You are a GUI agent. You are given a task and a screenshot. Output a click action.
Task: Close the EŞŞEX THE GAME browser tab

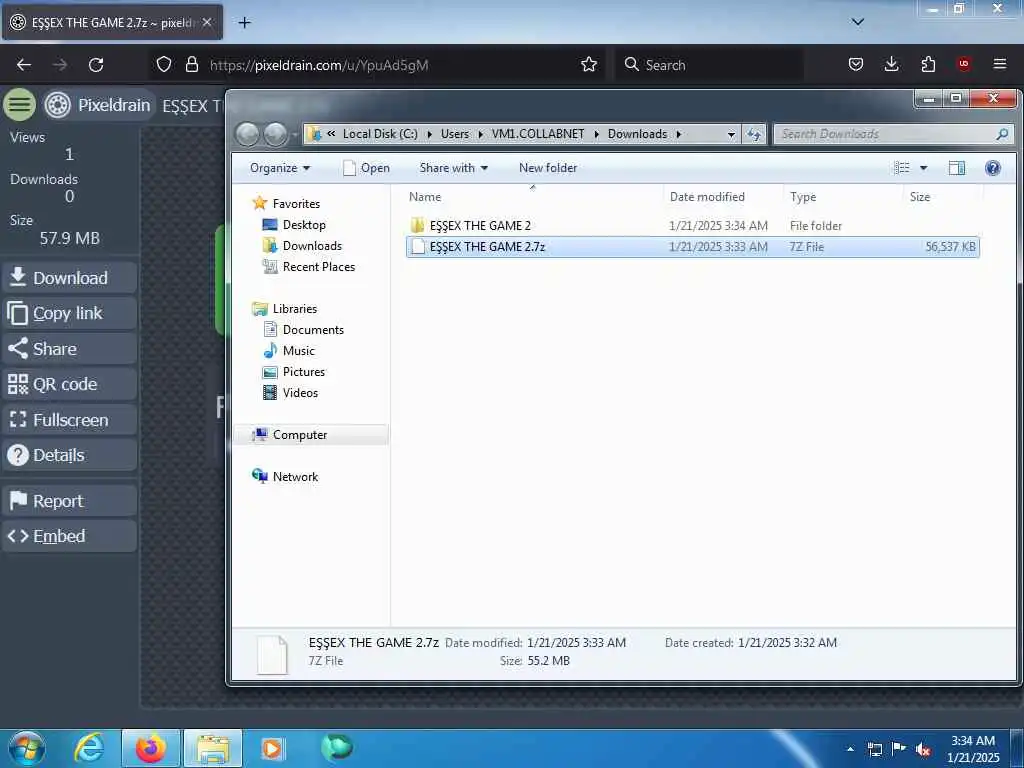point(207,22)
